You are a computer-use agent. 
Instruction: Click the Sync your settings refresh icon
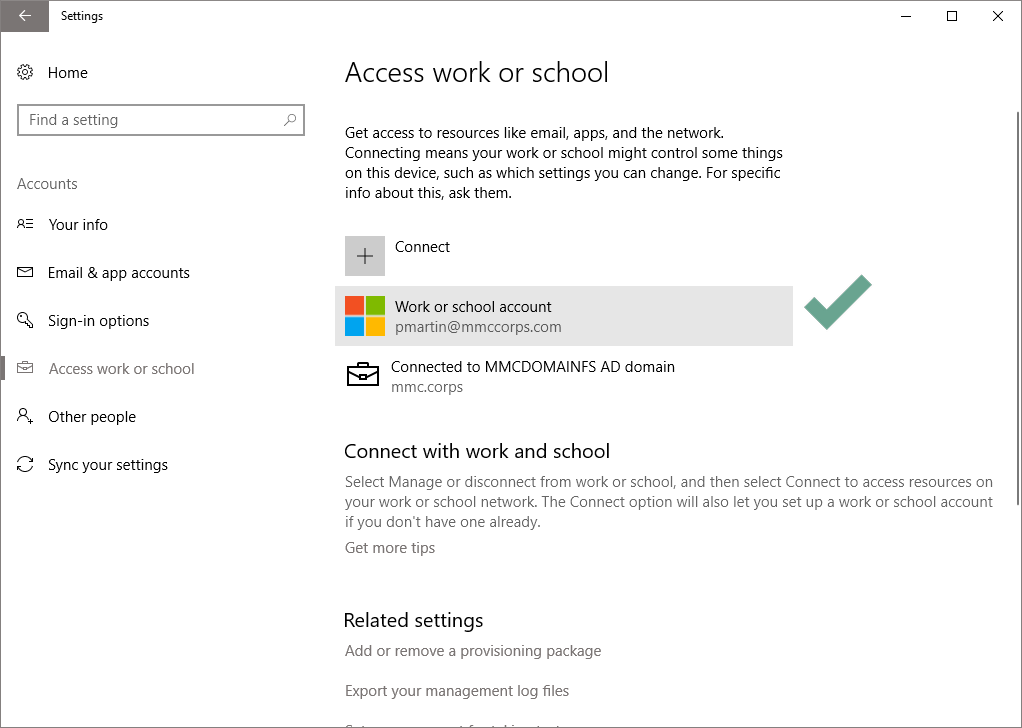[x=24, y=464]
